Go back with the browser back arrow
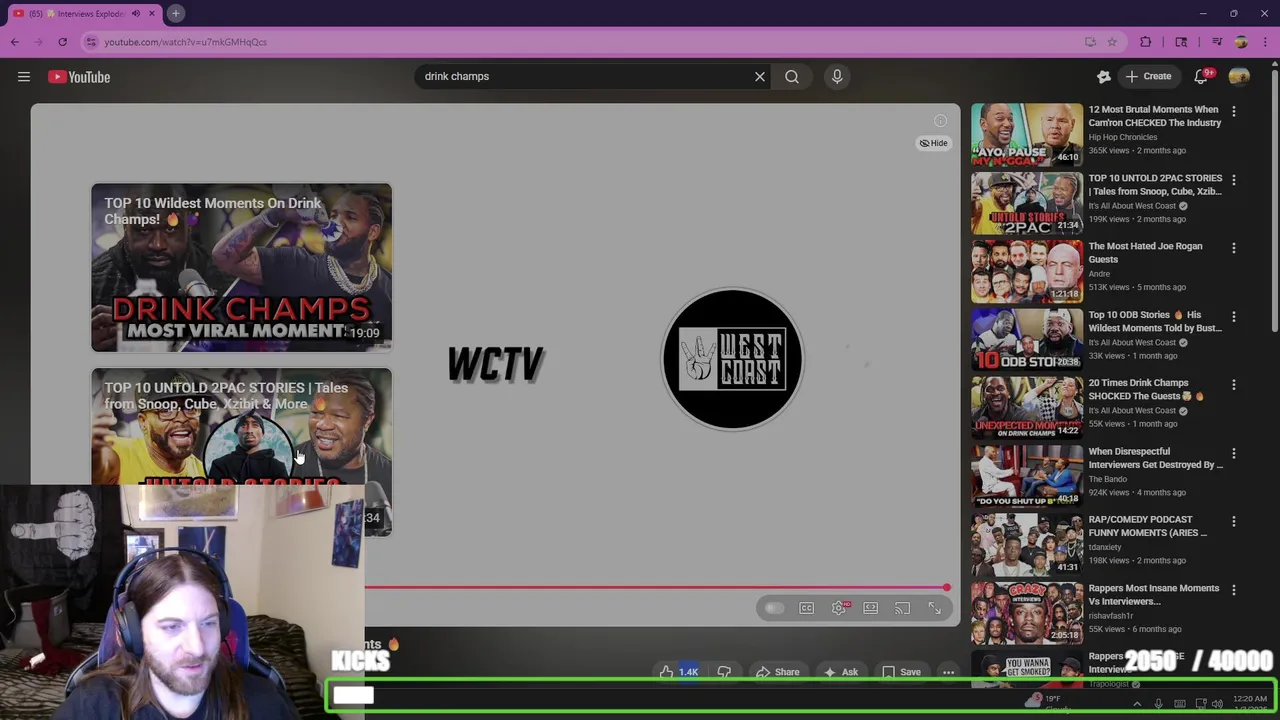This screenshot has width=1280, height=720. [x=15, y=42]
